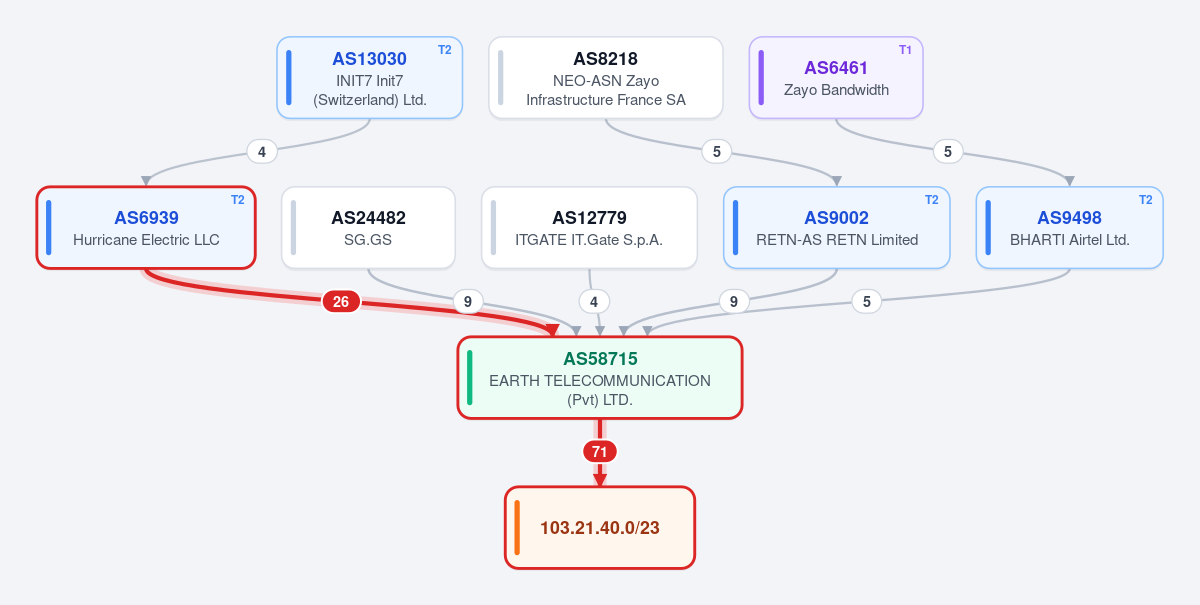Select the 4 badge below AS13030
1200x605 pixels.
click(x=262, y=152)
